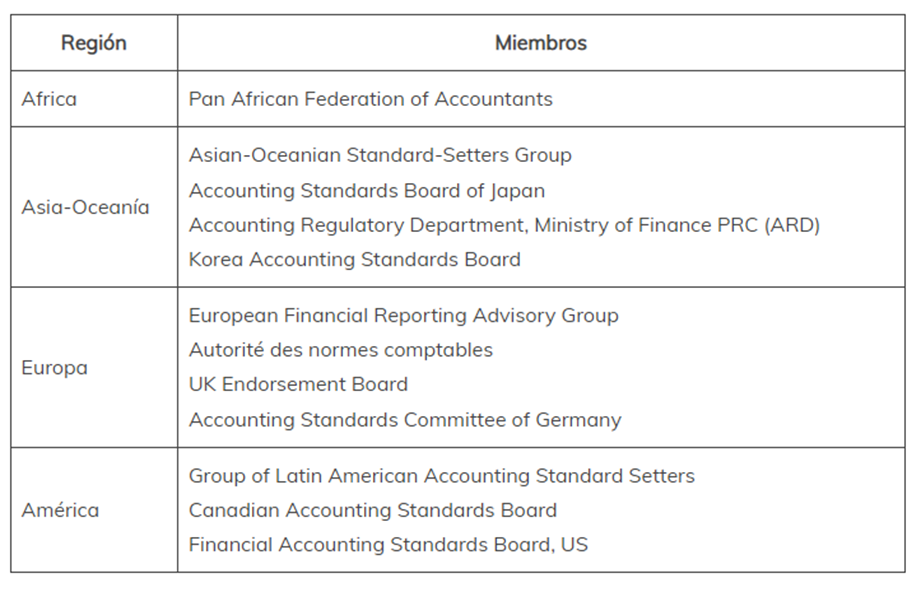Click Accounting Standards Committee of Germany
Screen dimensions: 921x592
(405, 420)
